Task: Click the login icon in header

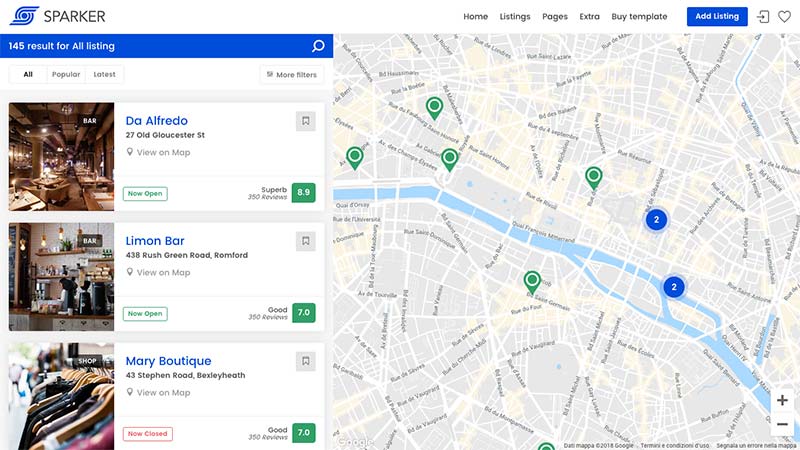Action: pyautogui.click(x=763, y=17)
